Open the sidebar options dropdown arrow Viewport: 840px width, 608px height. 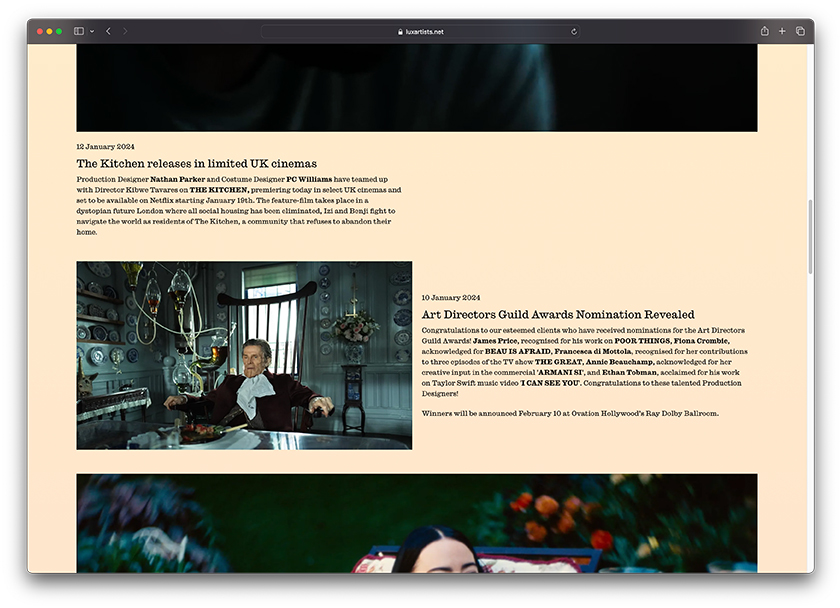click(x=92, y=31)
